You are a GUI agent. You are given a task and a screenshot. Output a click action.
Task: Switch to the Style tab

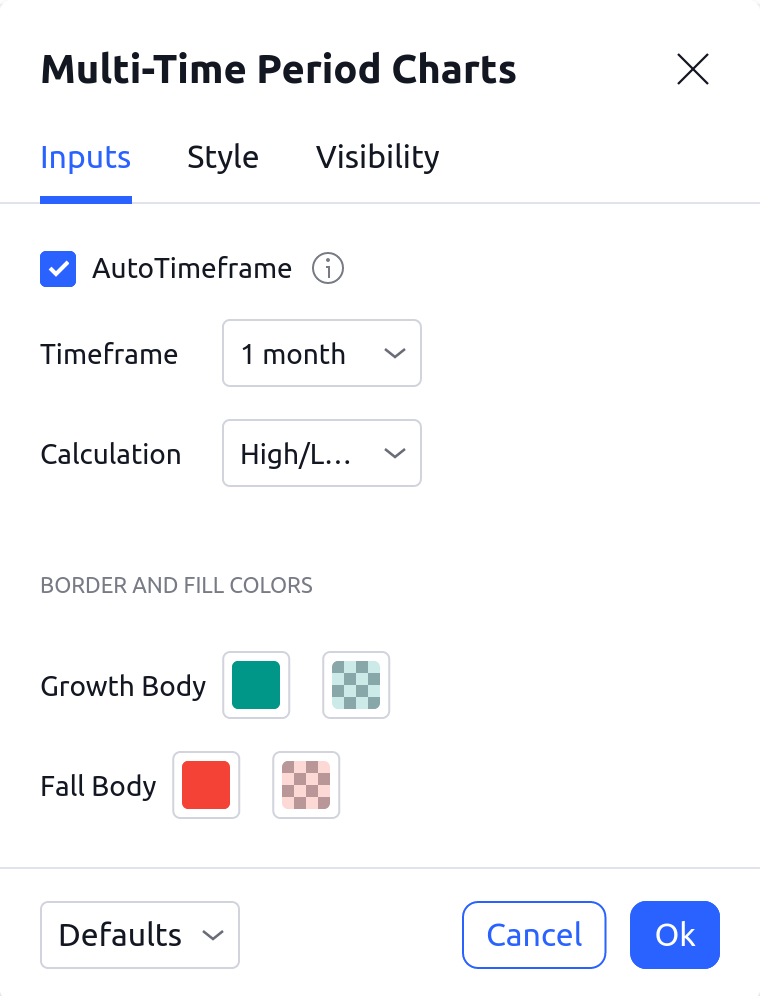[x=223, y=158]
